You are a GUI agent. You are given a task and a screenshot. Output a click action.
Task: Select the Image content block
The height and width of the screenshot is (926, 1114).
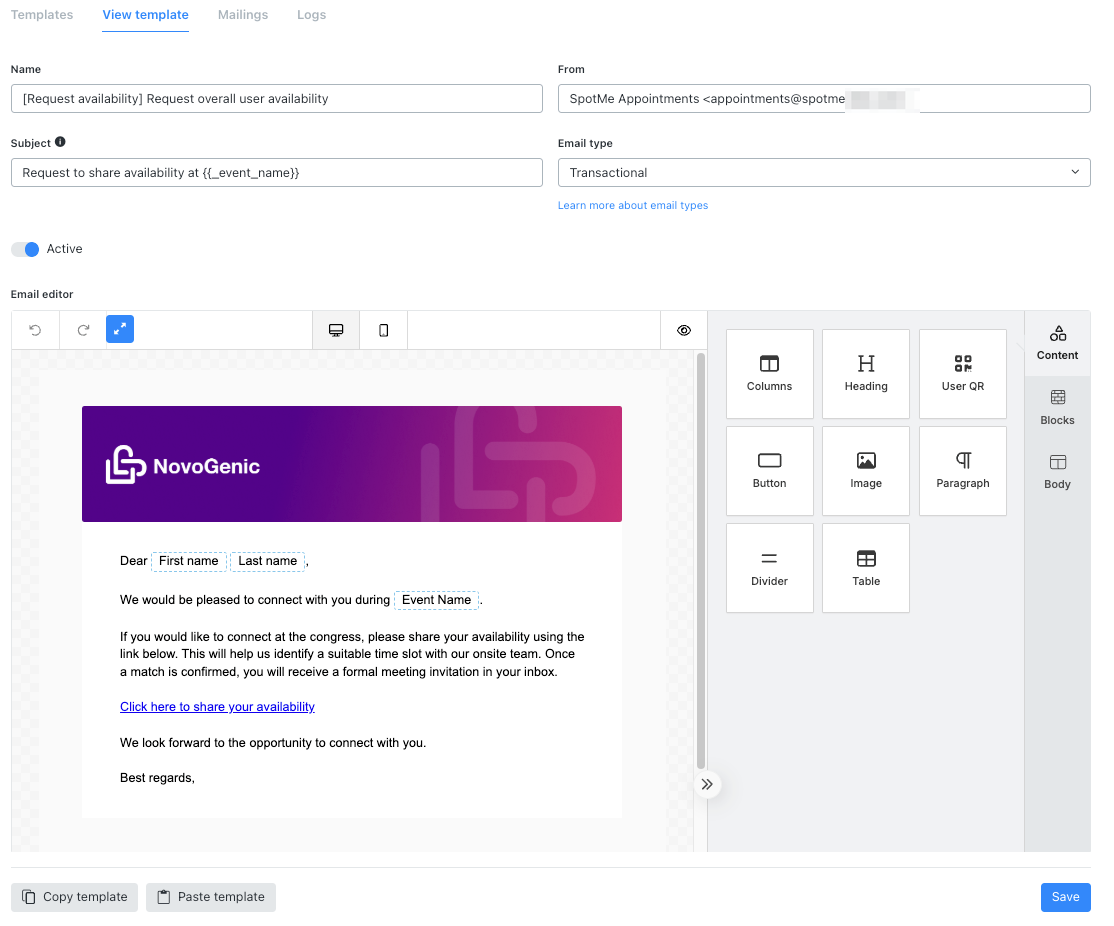[x=865, y=471]
